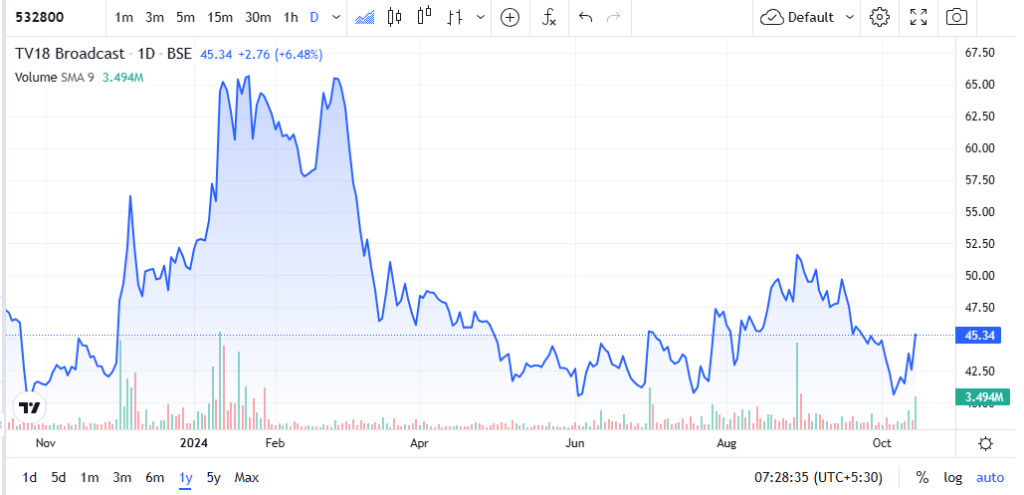Select the area chart style icon
The height and width of the screenshot is (495, 1024).
[x=364, y=18]
